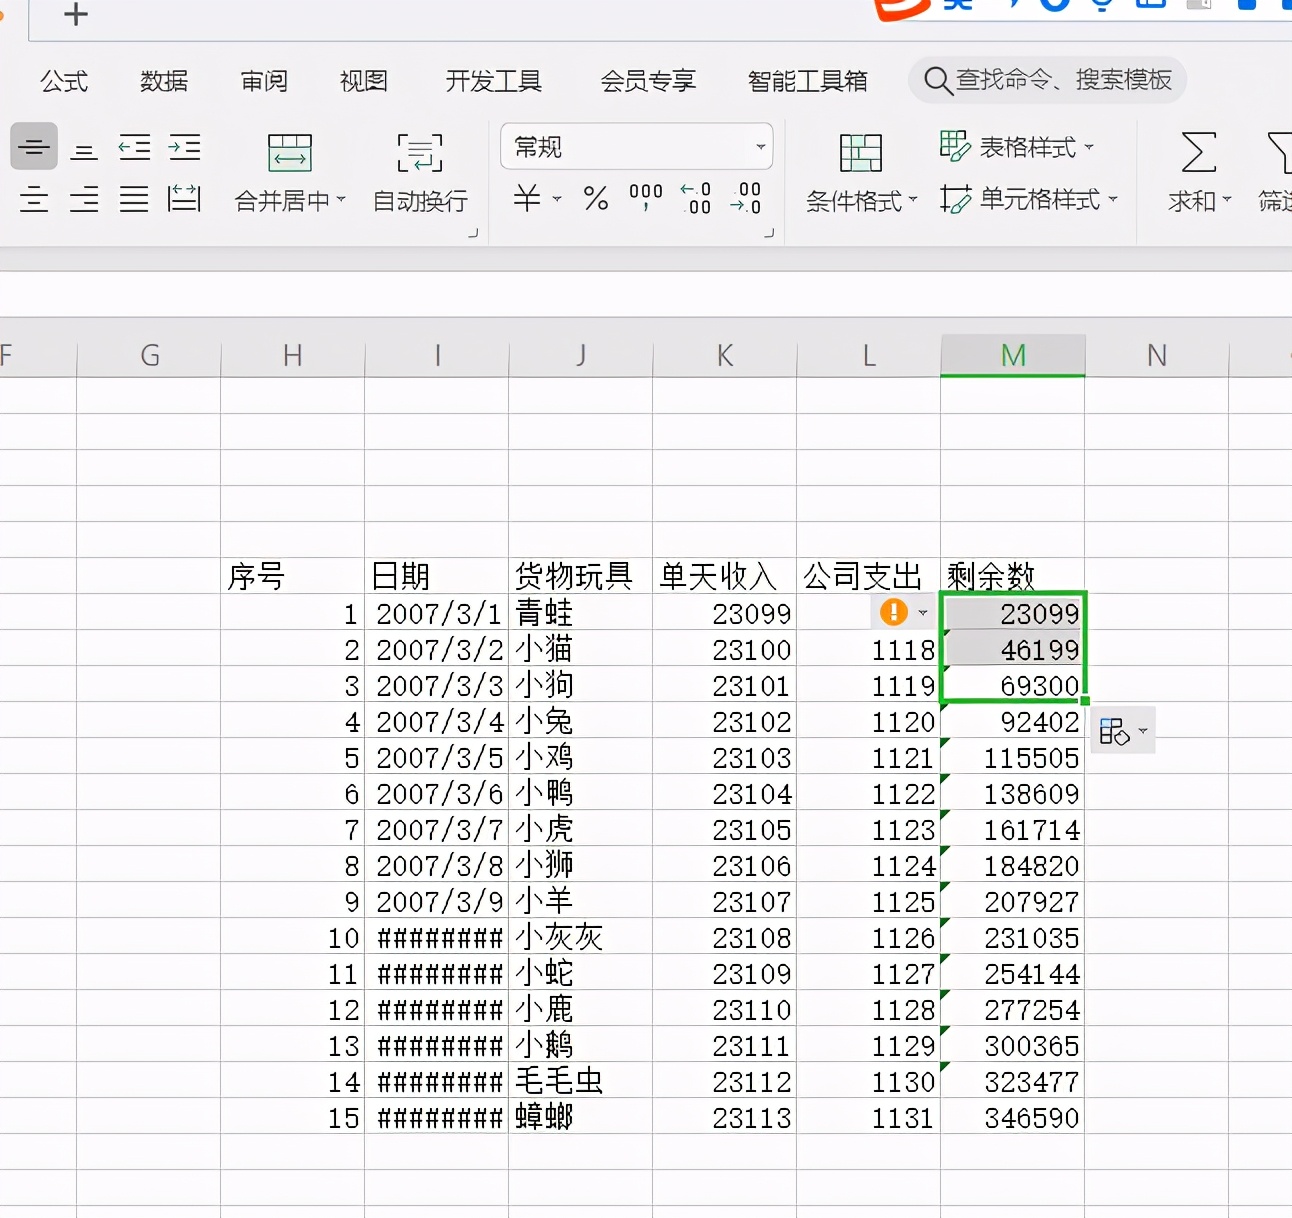
Task: Select column K header
Action: (725, 355)
